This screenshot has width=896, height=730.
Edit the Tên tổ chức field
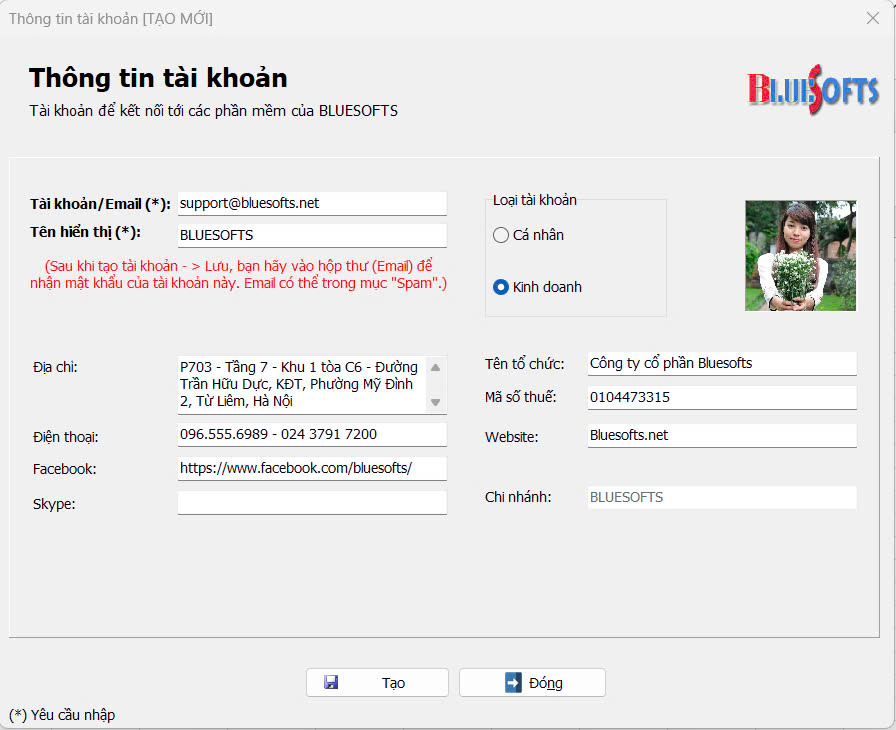(x=722, y=363)
